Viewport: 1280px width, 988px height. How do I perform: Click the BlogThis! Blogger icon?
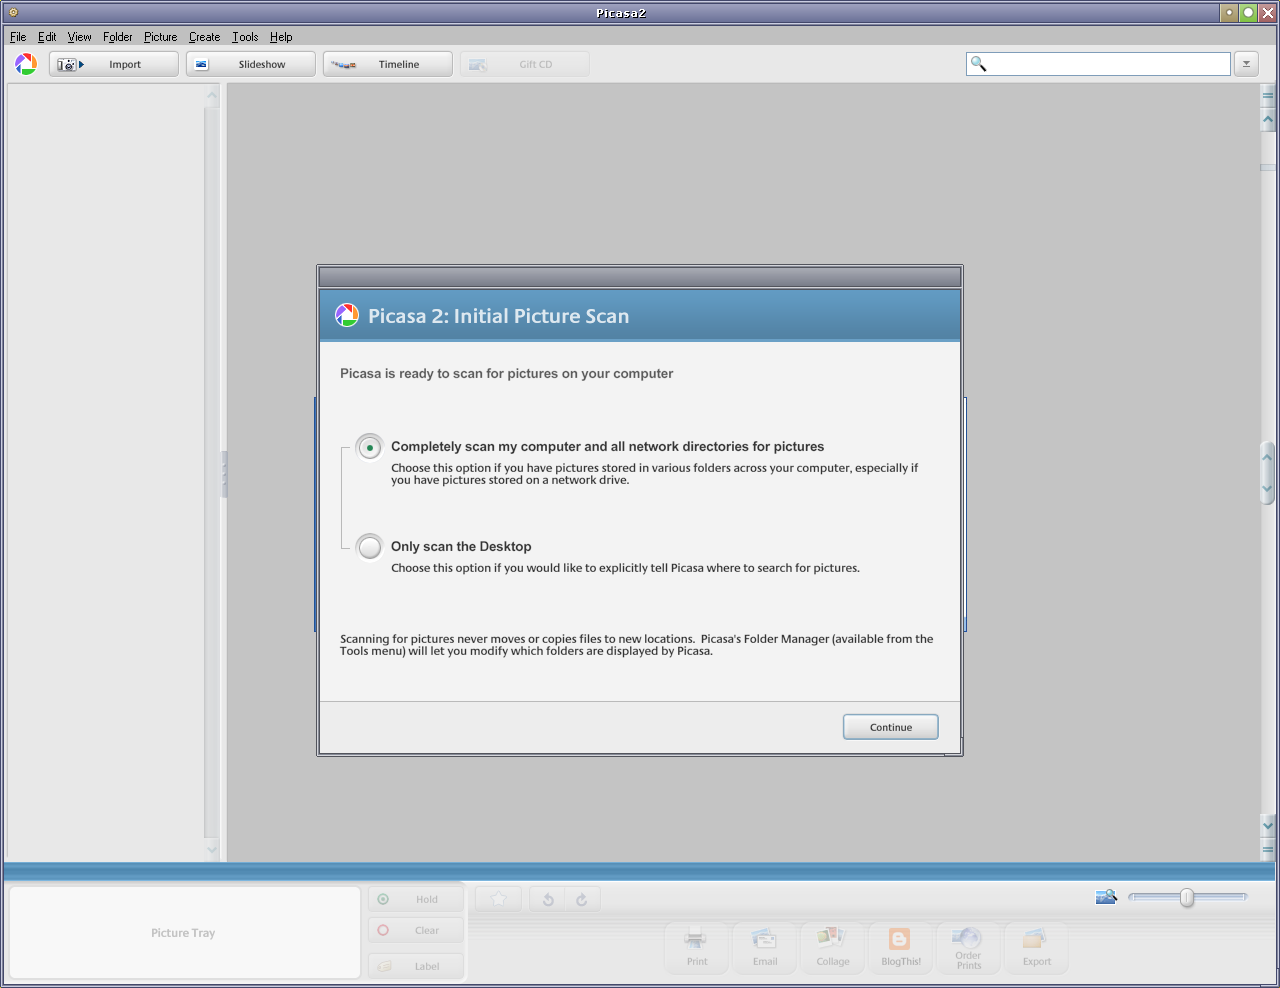point(900,939)
